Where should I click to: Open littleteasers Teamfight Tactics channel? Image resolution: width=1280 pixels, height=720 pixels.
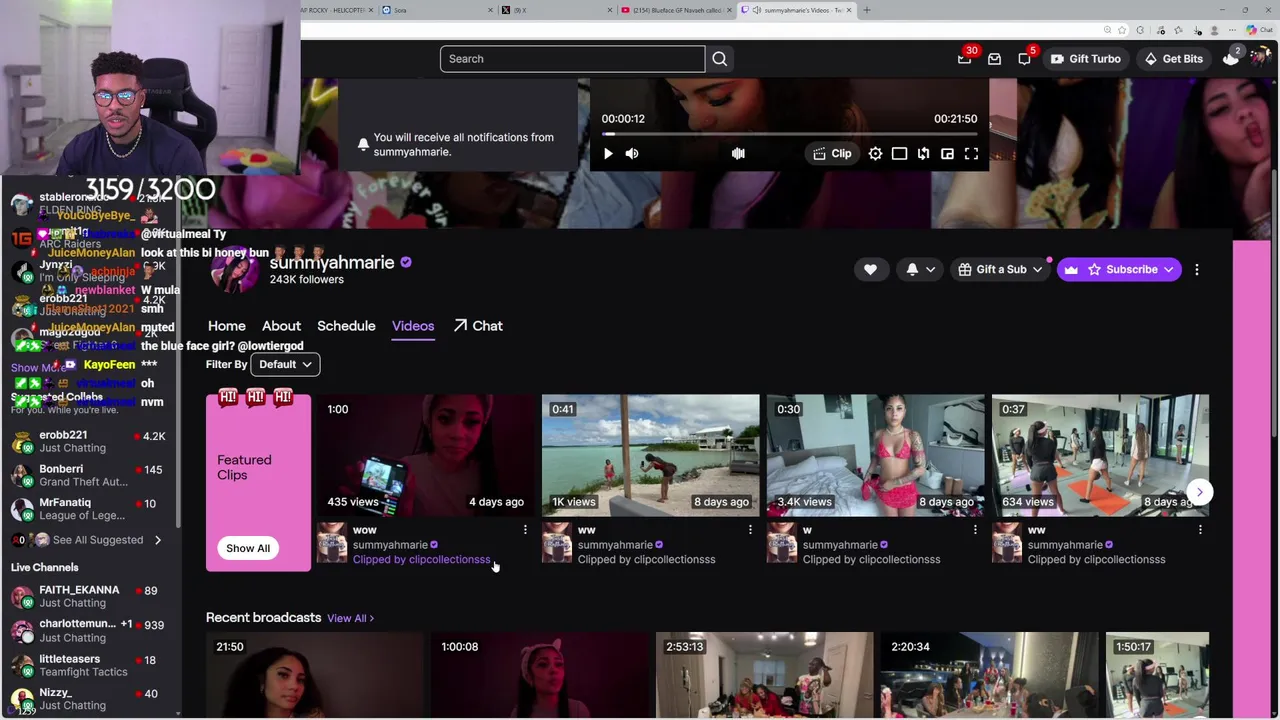tap(90, 665)
